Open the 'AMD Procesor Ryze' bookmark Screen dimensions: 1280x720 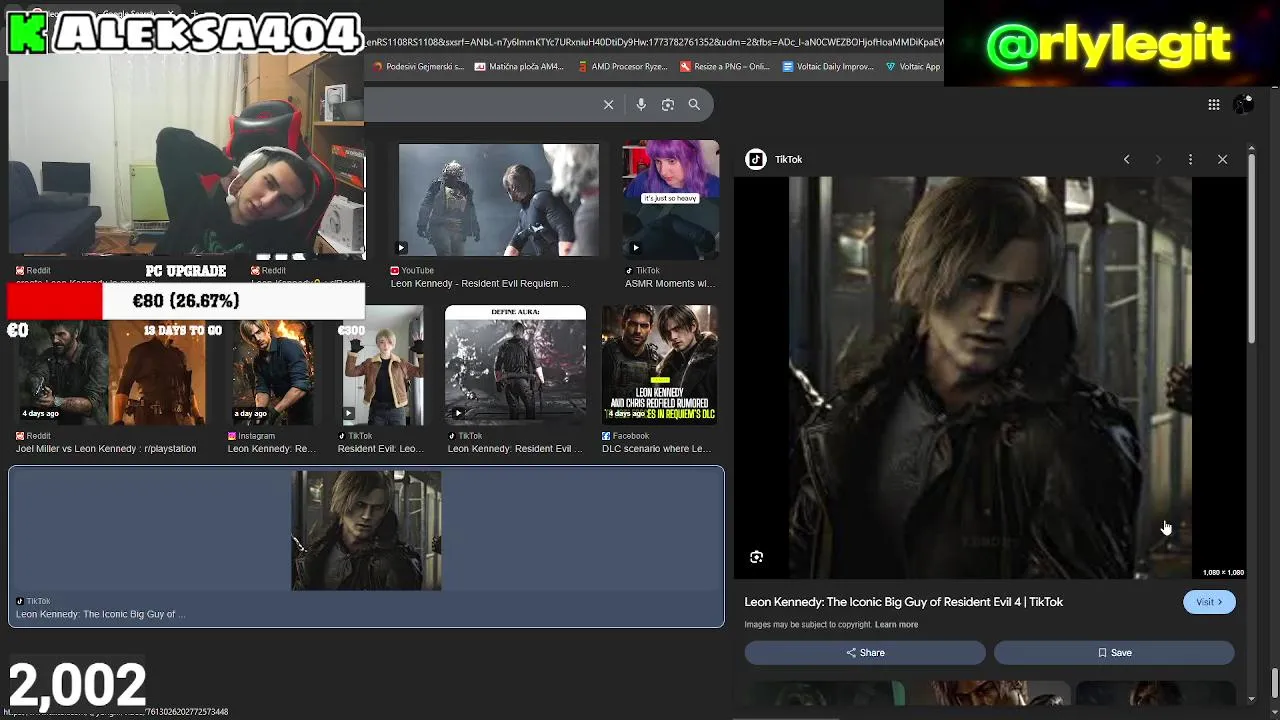click(623, 67)
